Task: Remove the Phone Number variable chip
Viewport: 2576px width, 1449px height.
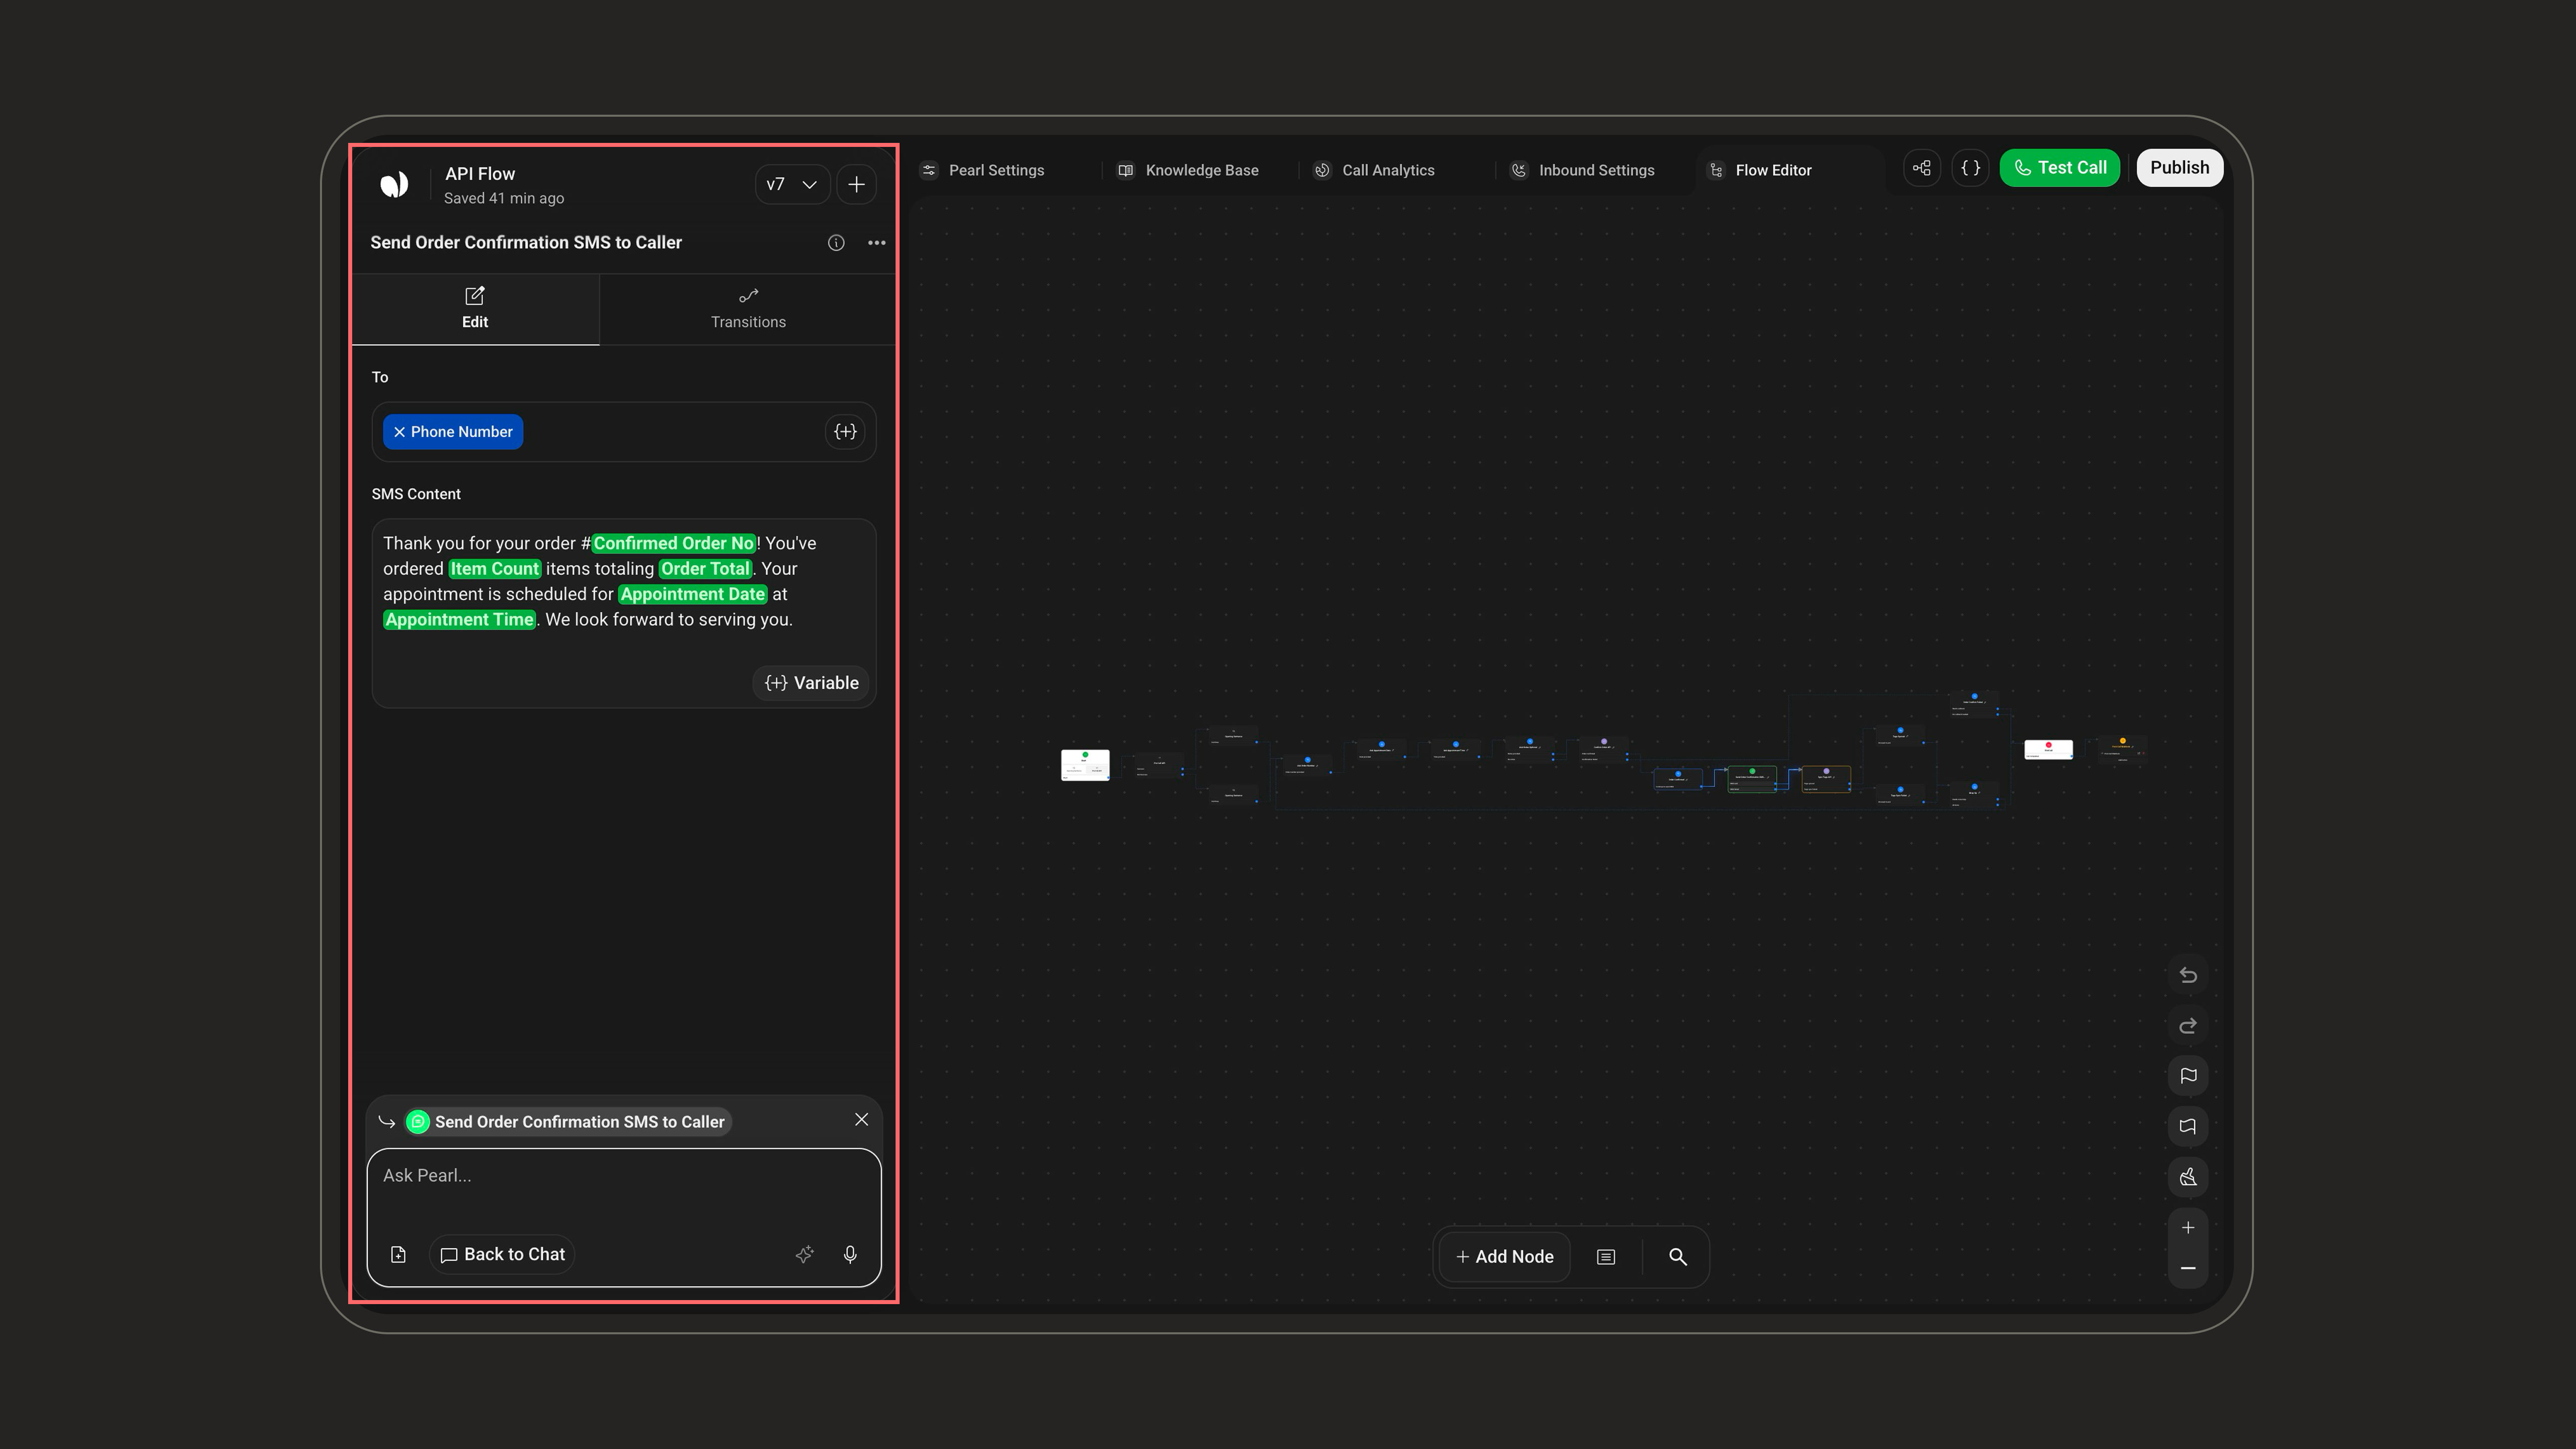Action: coord(399,432)
